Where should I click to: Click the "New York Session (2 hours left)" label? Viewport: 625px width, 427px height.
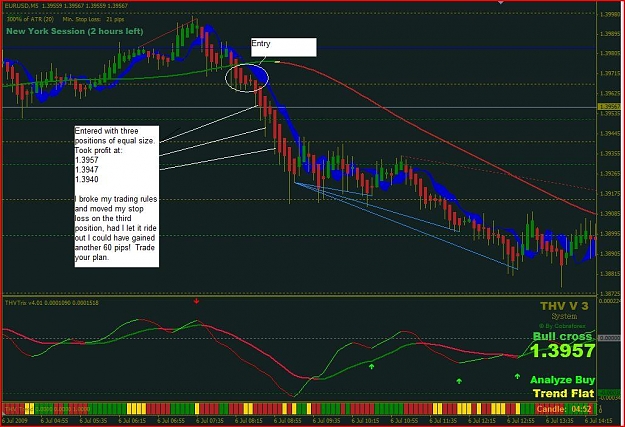pos(75,31)
